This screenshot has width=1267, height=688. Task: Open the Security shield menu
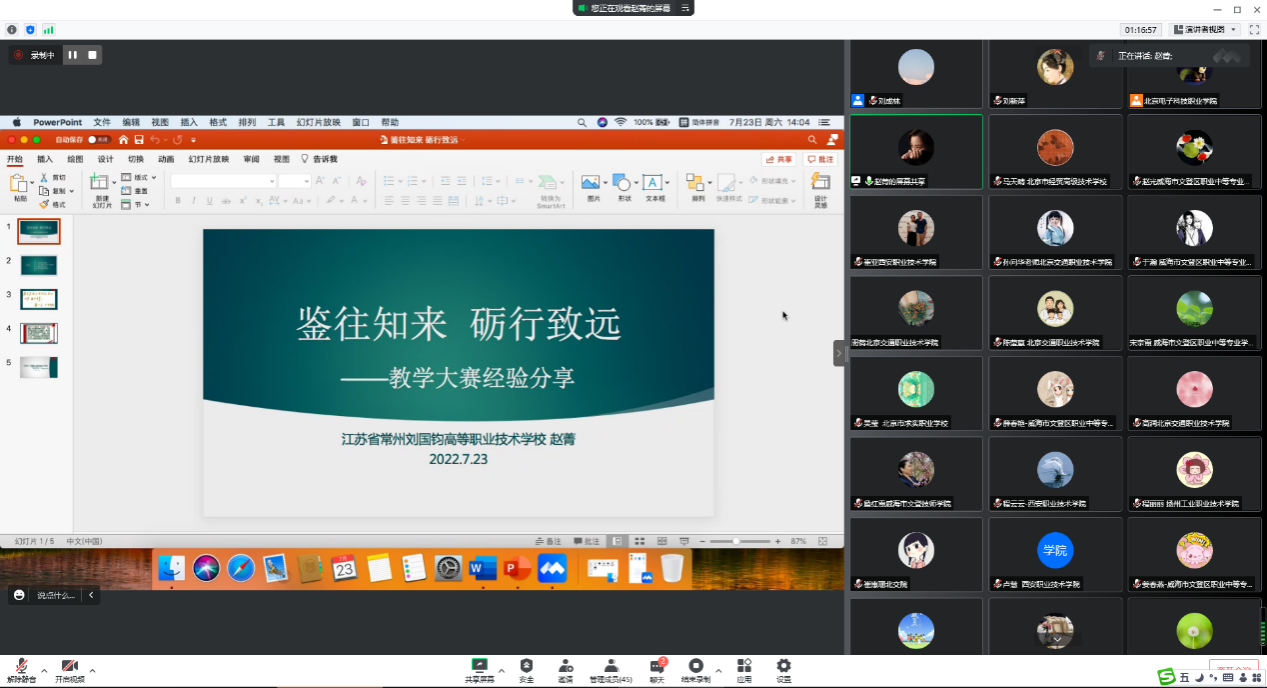(x=526, y=667)
